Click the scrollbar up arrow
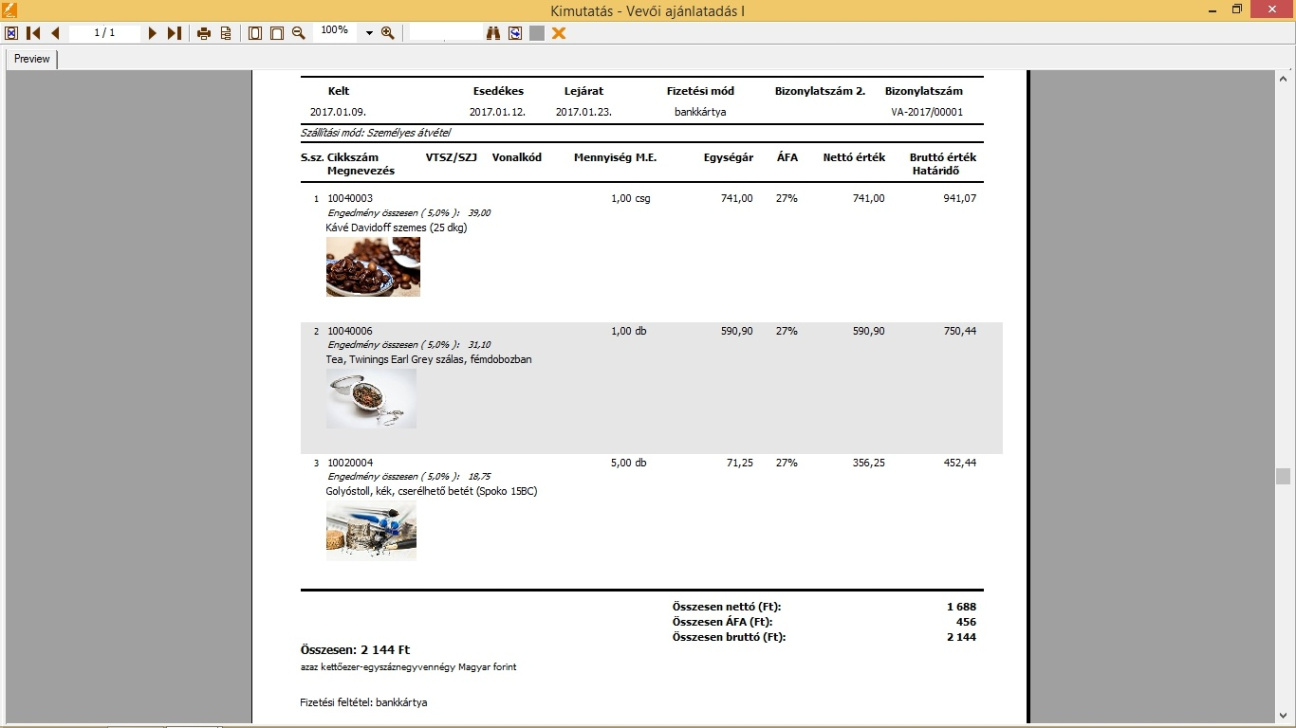 [1283, 78]
